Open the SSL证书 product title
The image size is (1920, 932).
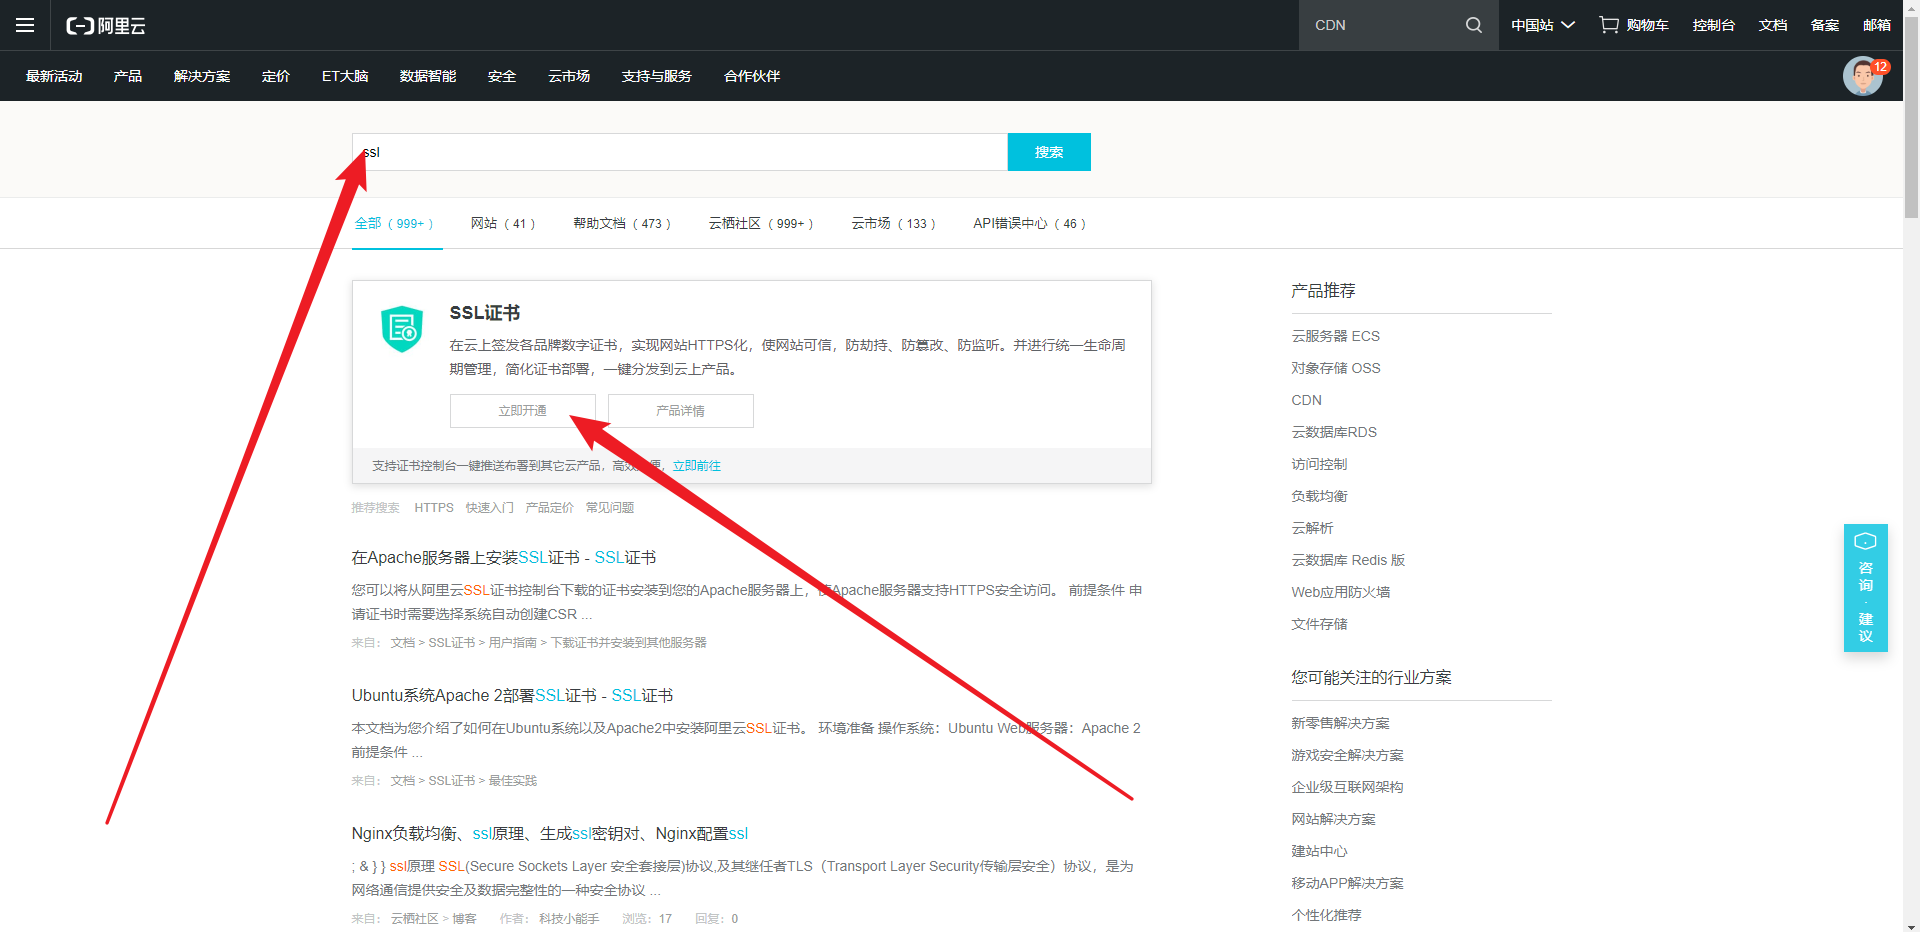(x=485, y=313)
